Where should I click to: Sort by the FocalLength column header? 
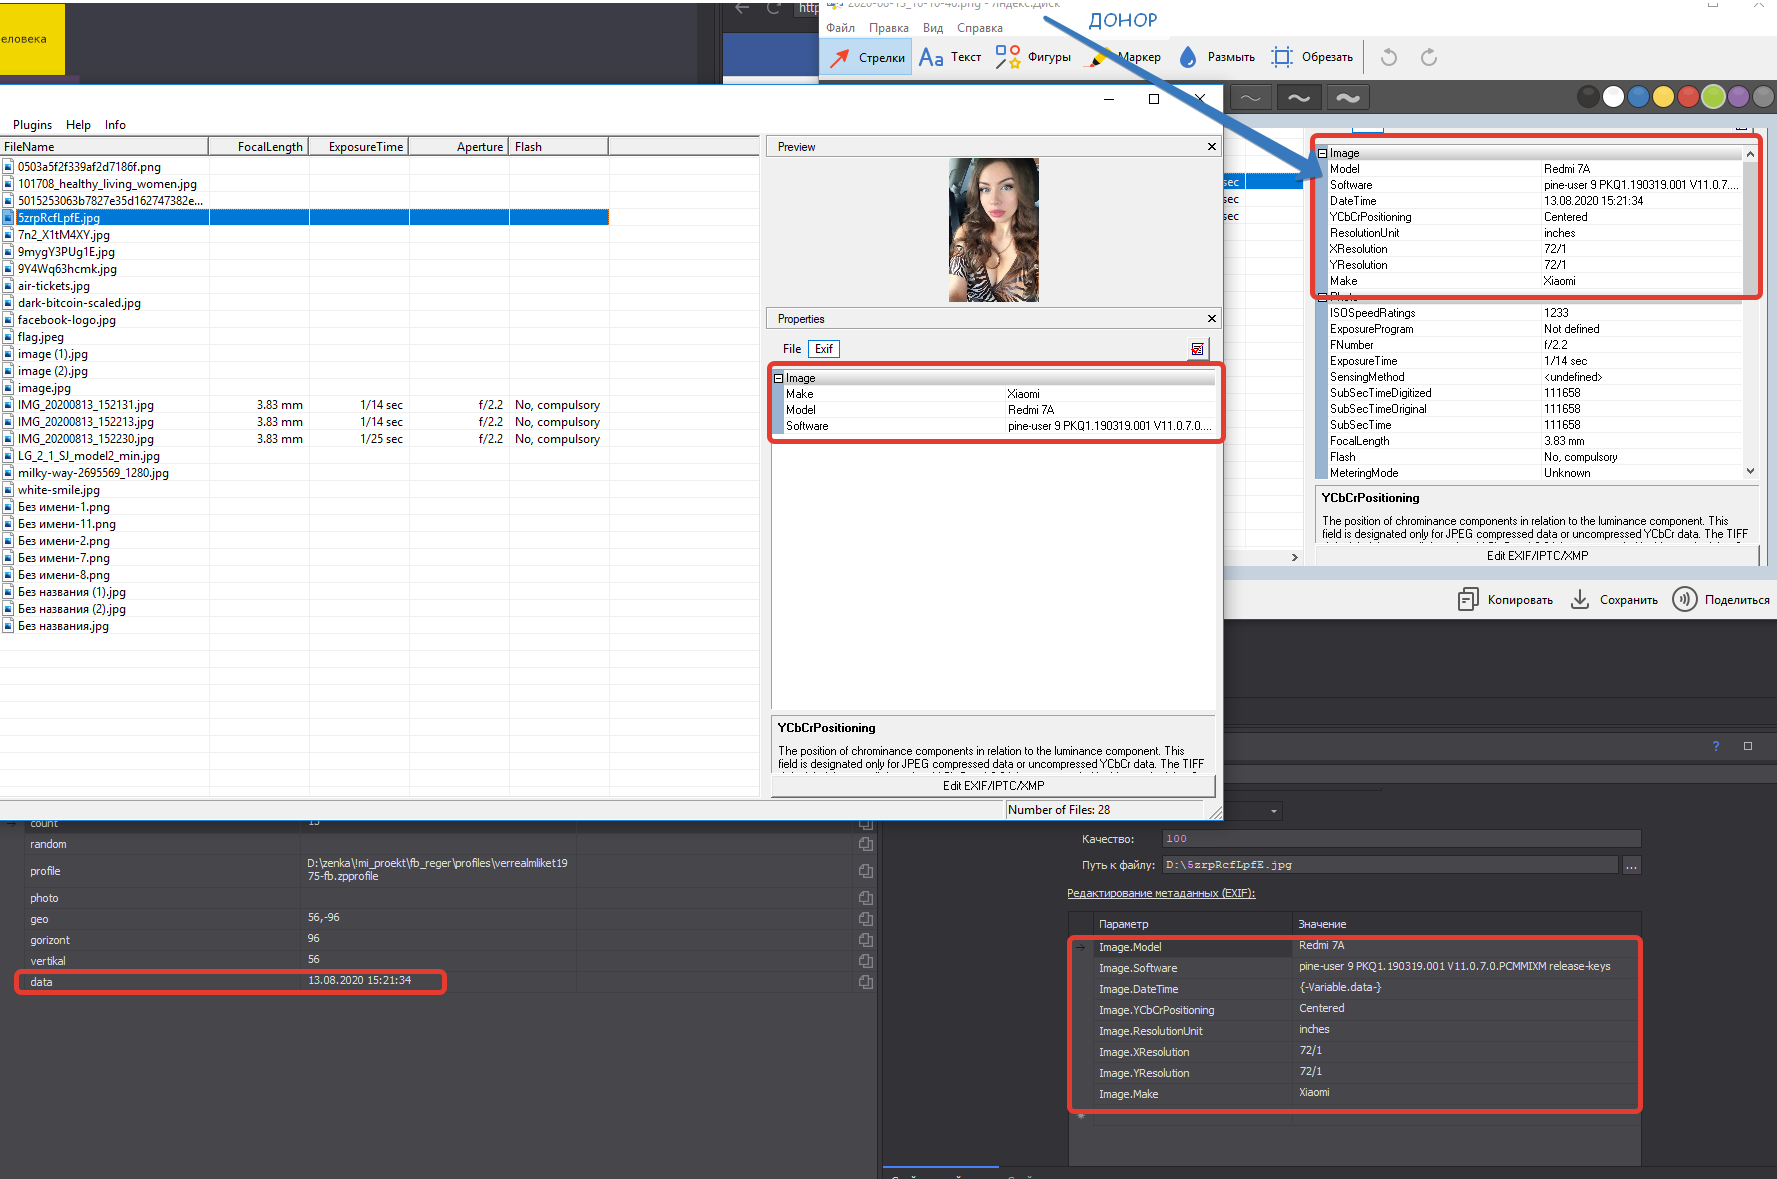point(258,147)
